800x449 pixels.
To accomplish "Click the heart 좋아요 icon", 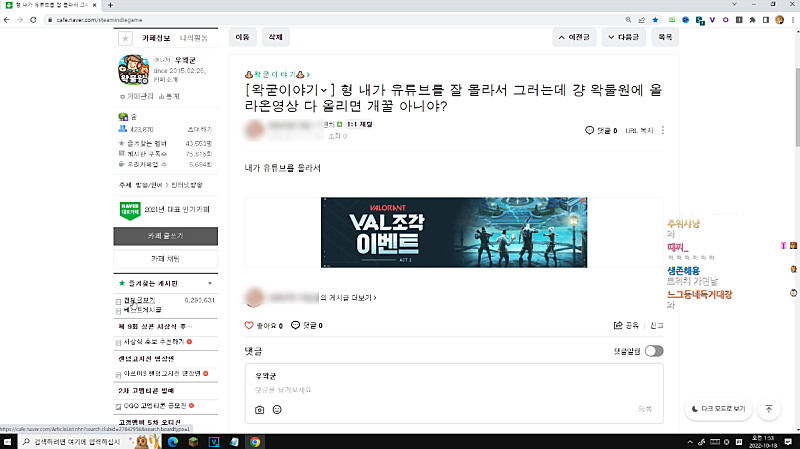I will (249, 326).
